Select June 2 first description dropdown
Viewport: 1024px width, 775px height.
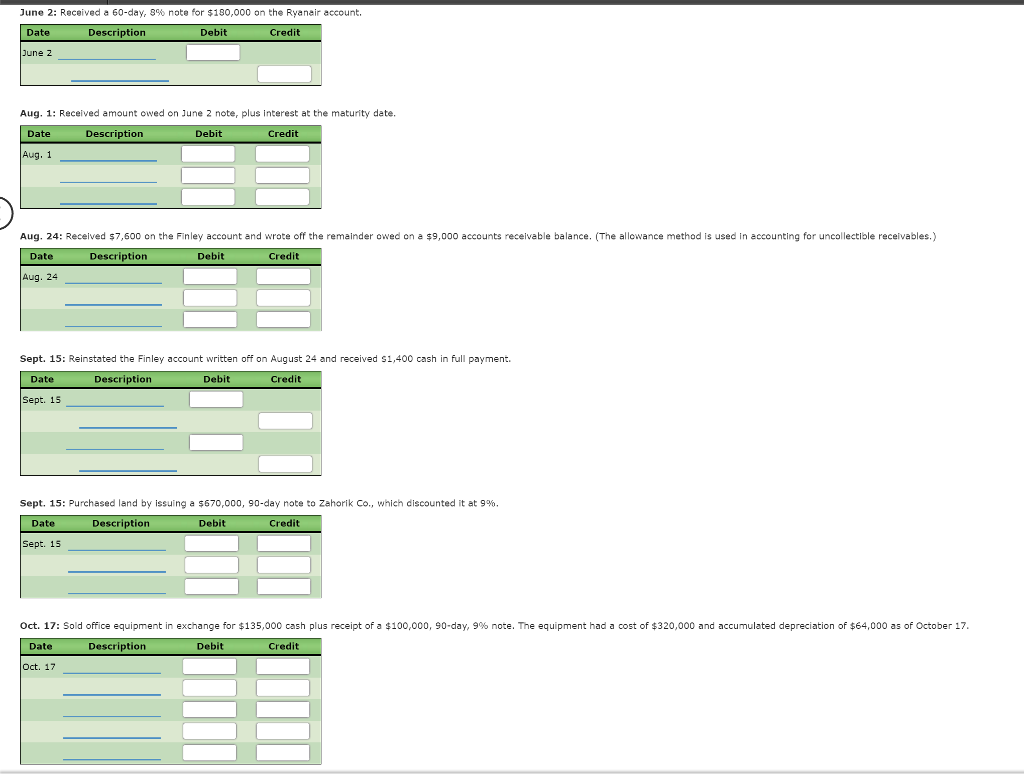coord(107,53)
